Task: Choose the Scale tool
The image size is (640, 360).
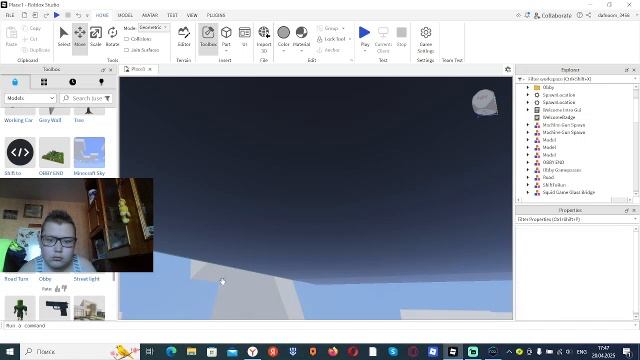Action: [x=96, y=36]
